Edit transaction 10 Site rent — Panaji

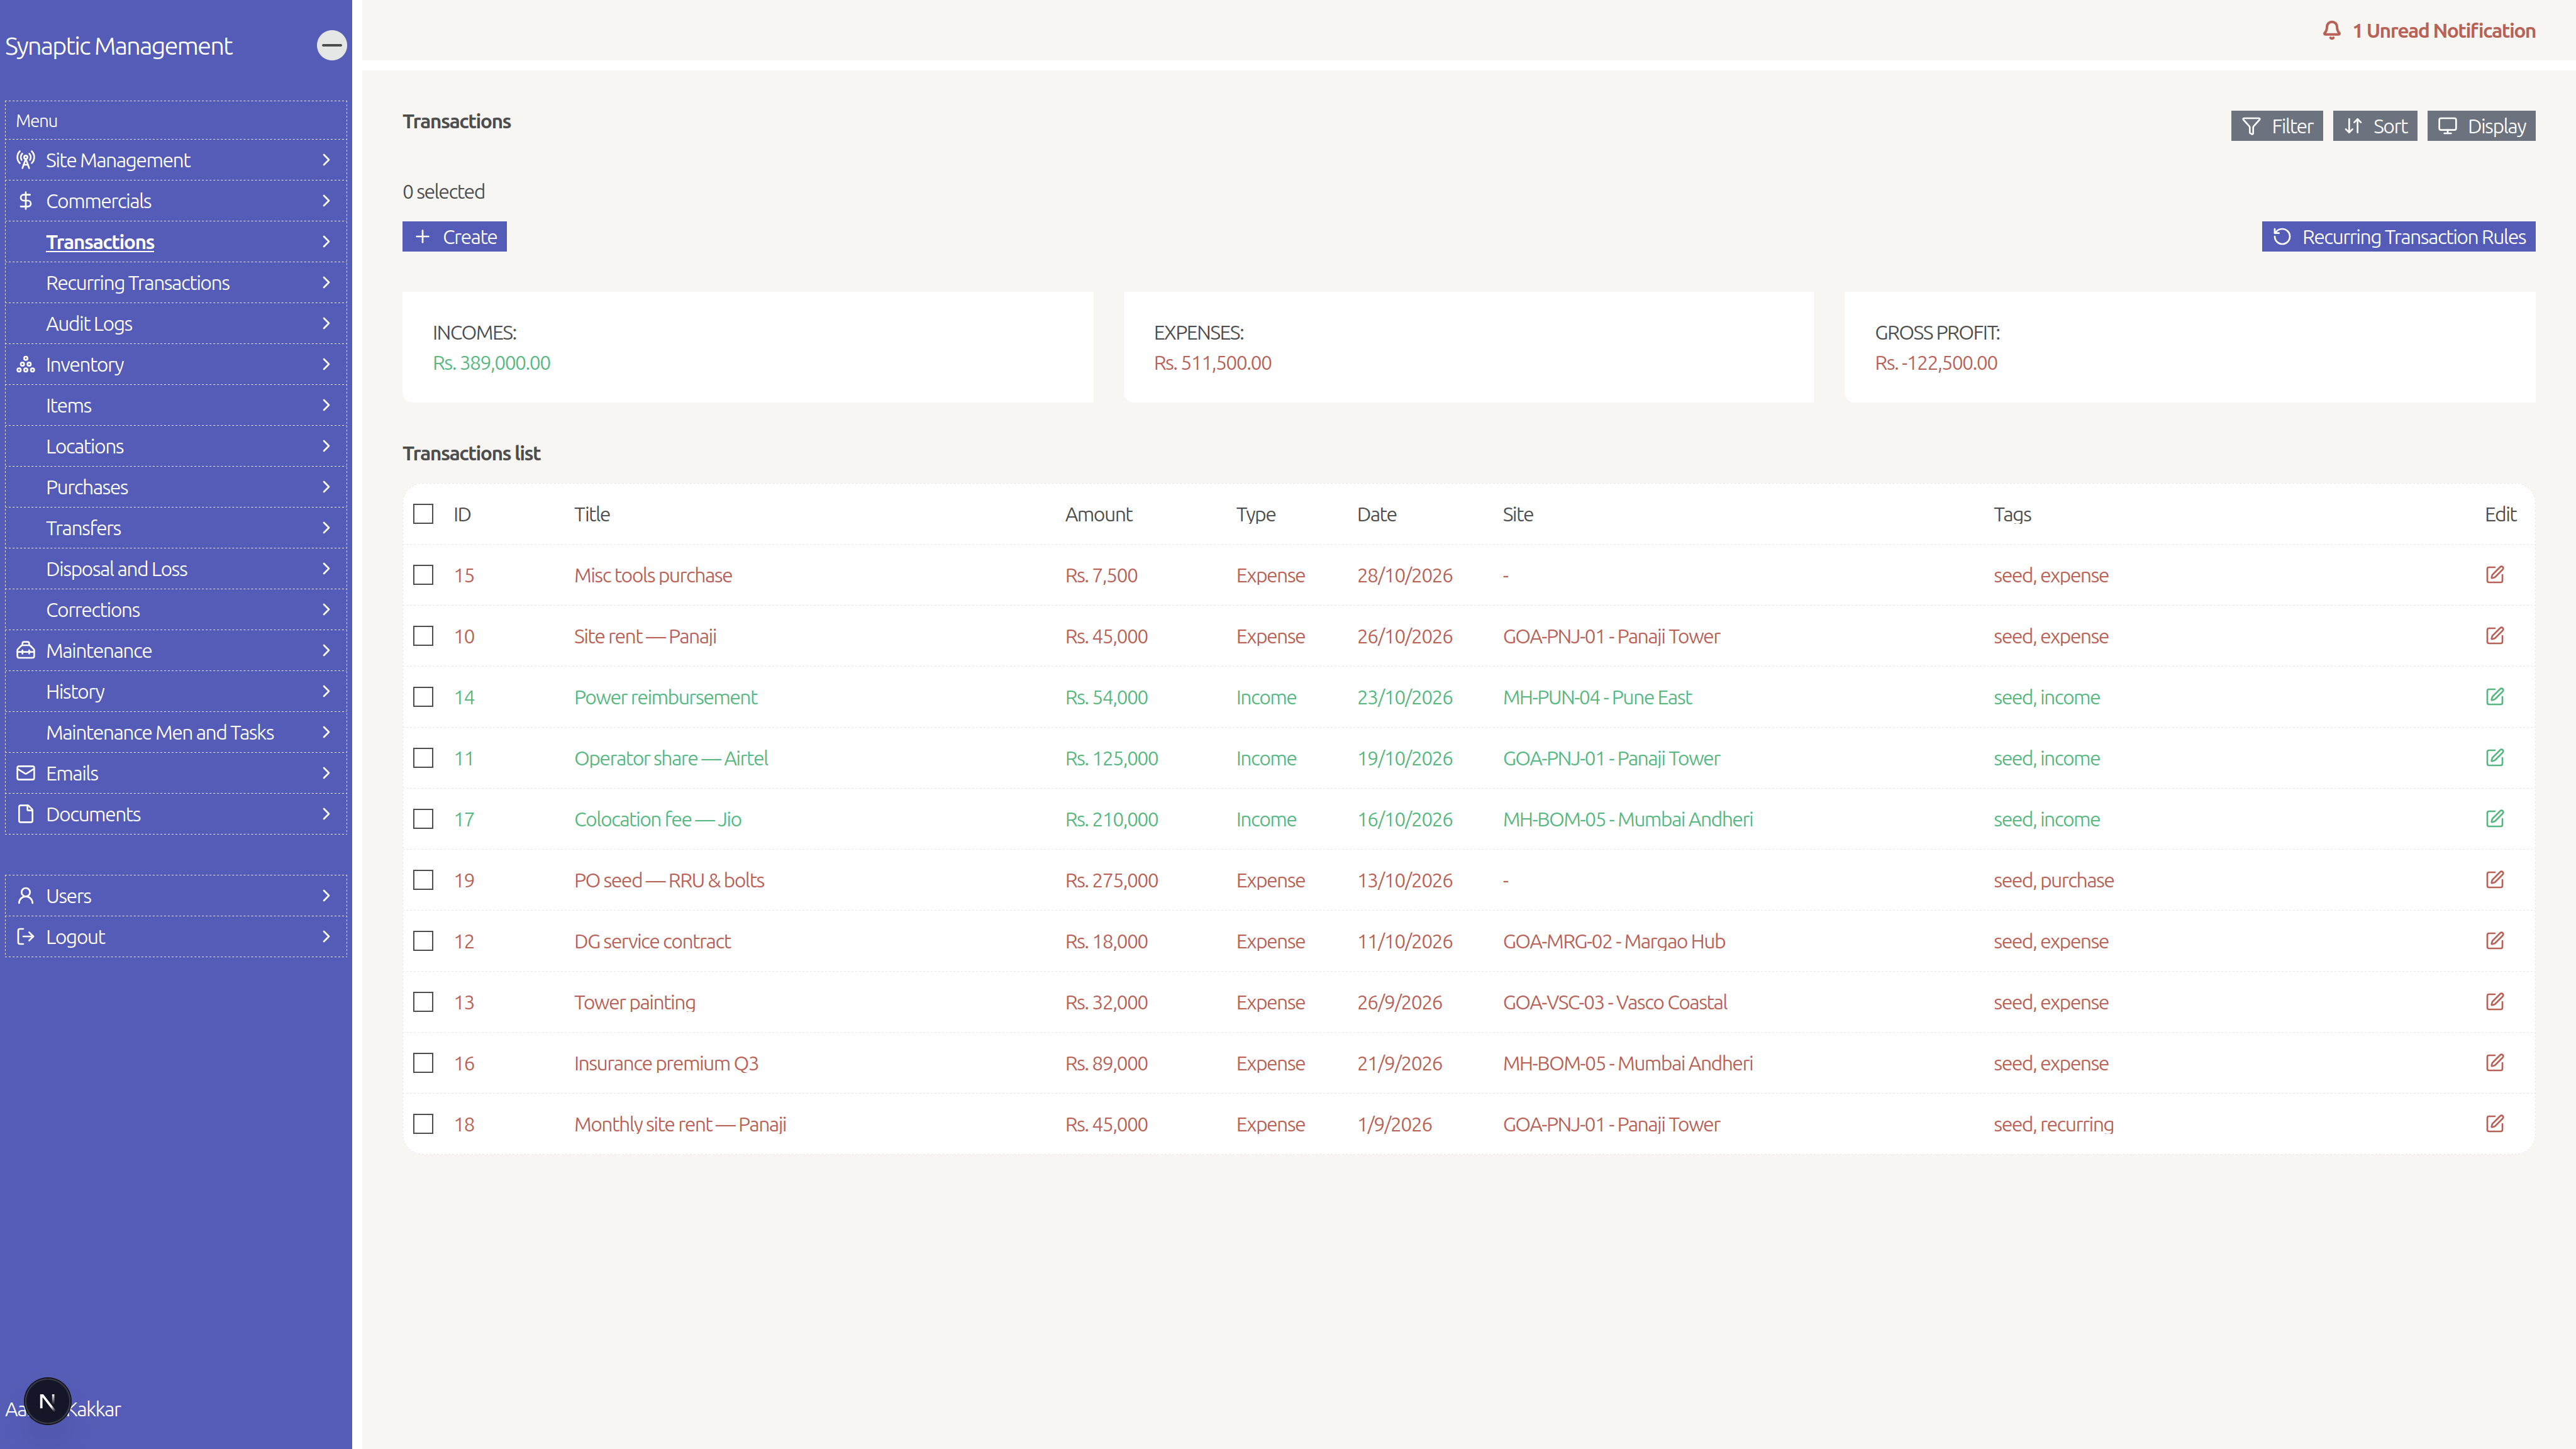[2494, 635]
